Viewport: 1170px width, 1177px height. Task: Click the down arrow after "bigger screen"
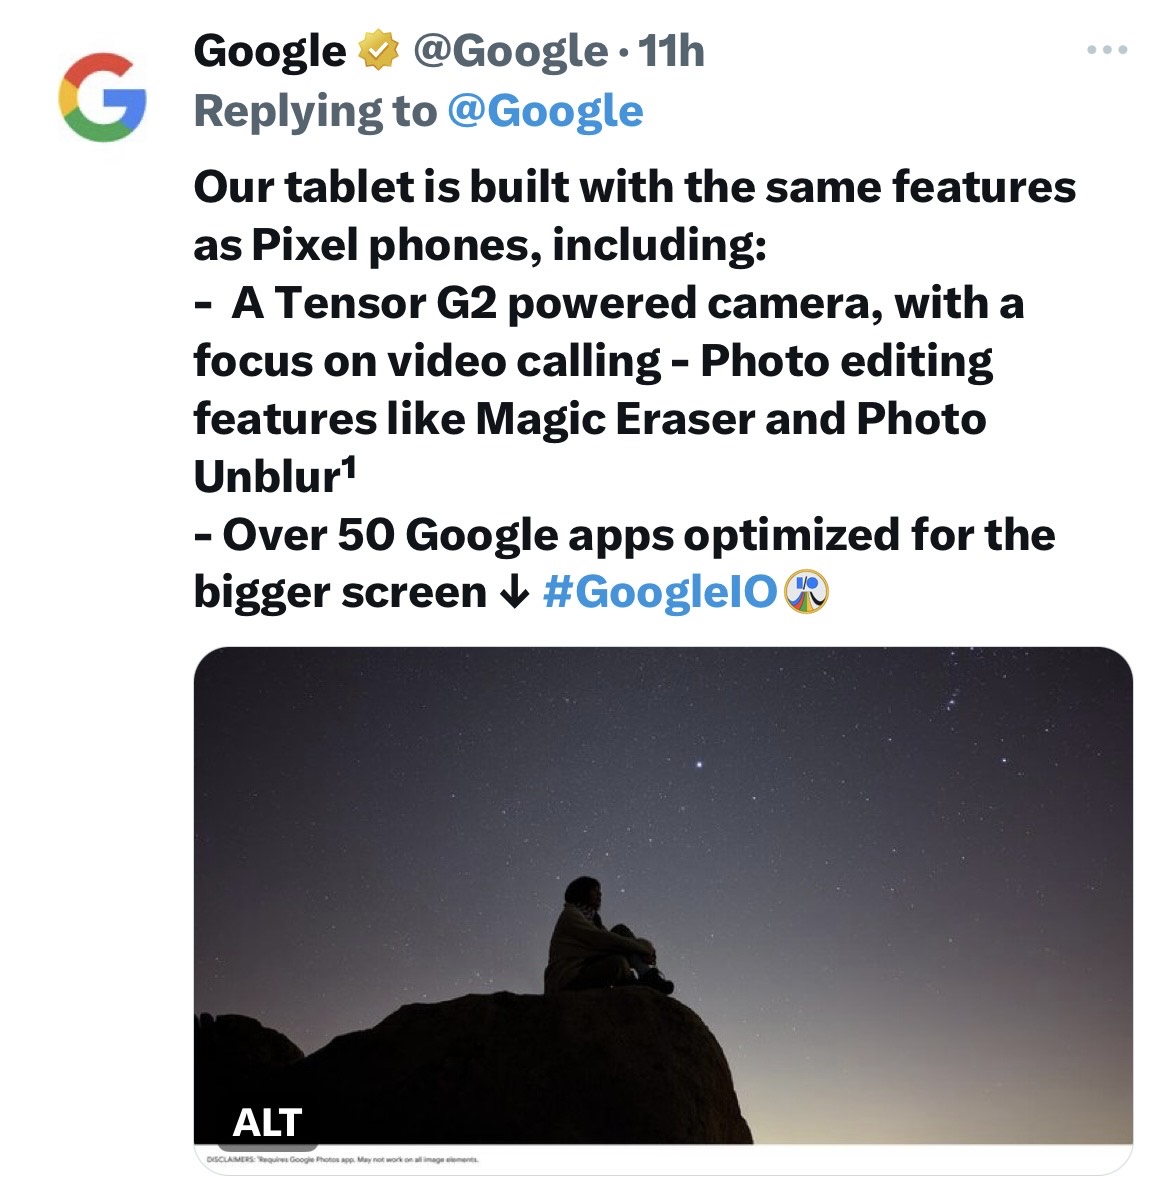(x=515, y=593)
